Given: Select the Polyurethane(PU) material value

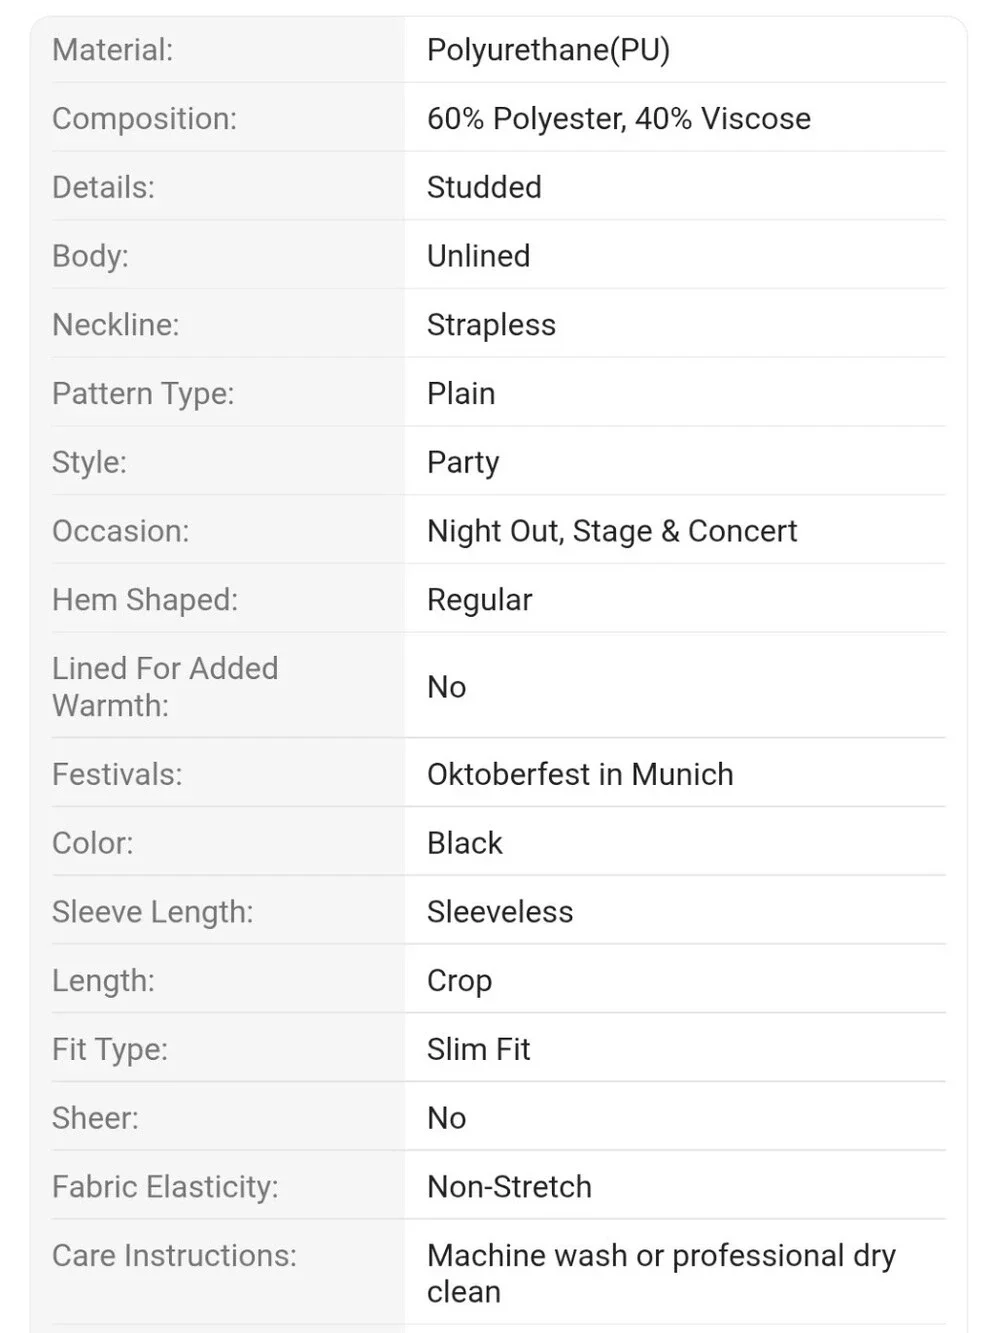Looking at the screenshot, I should click(x=548, y=50).
